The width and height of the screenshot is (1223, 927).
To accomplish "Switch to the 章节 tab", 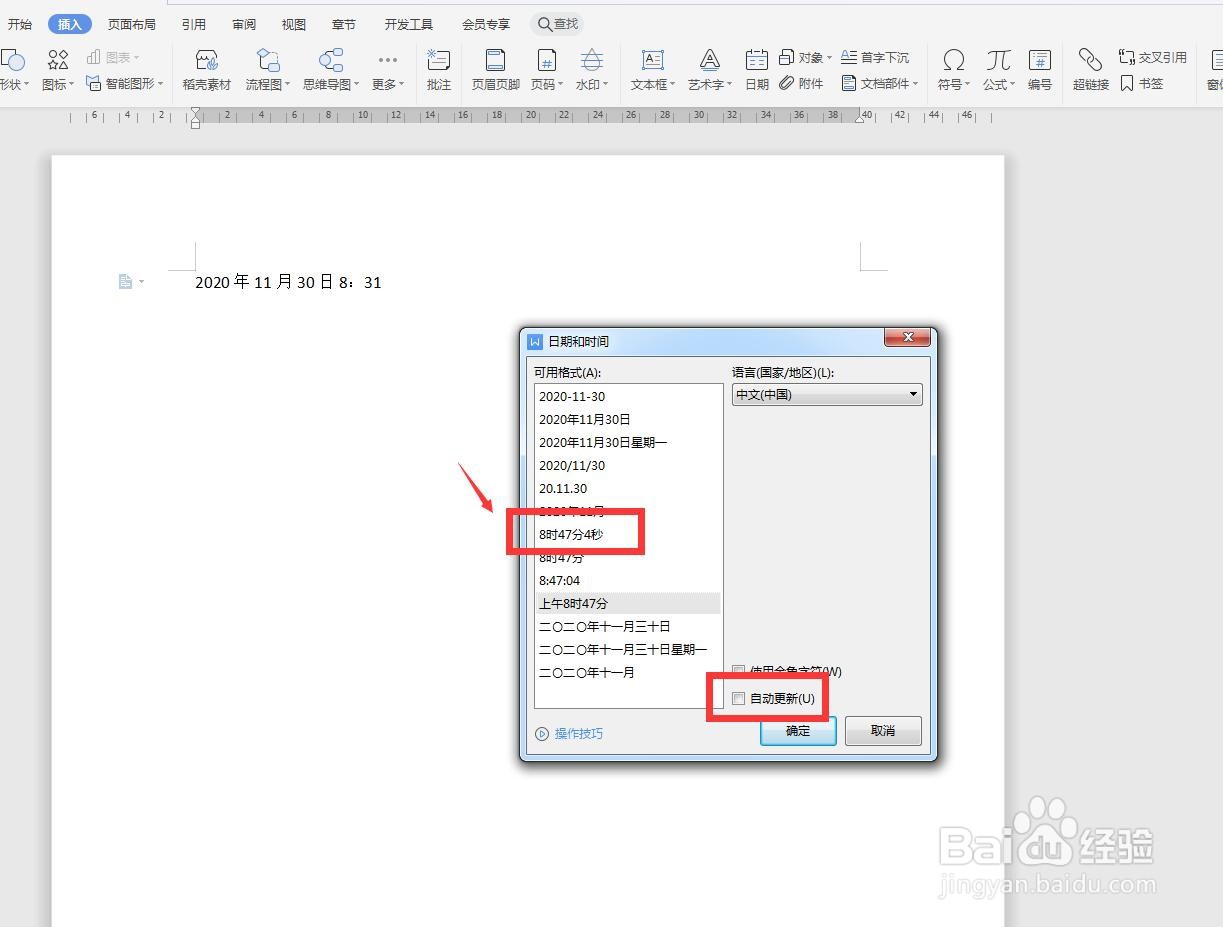I will (344, 24).
